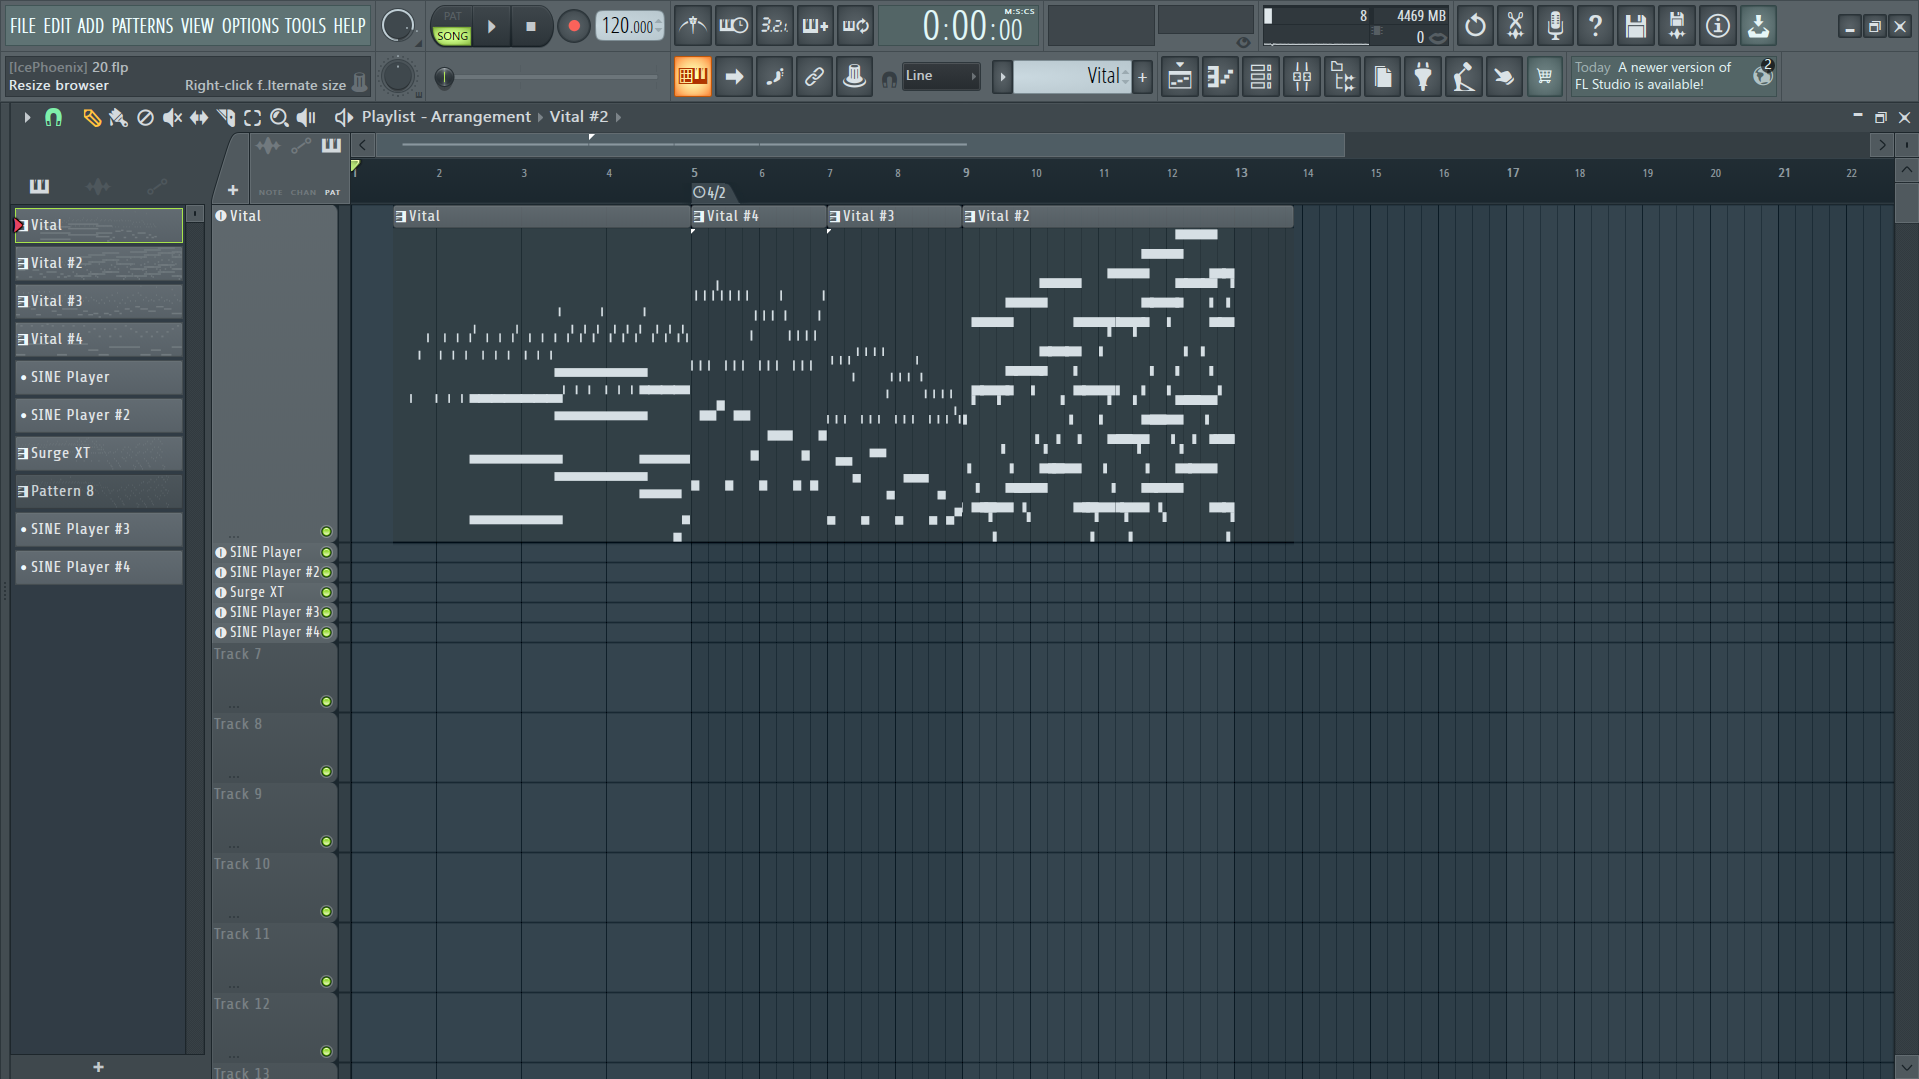Click the Stop button

click(x=531, y=27)
